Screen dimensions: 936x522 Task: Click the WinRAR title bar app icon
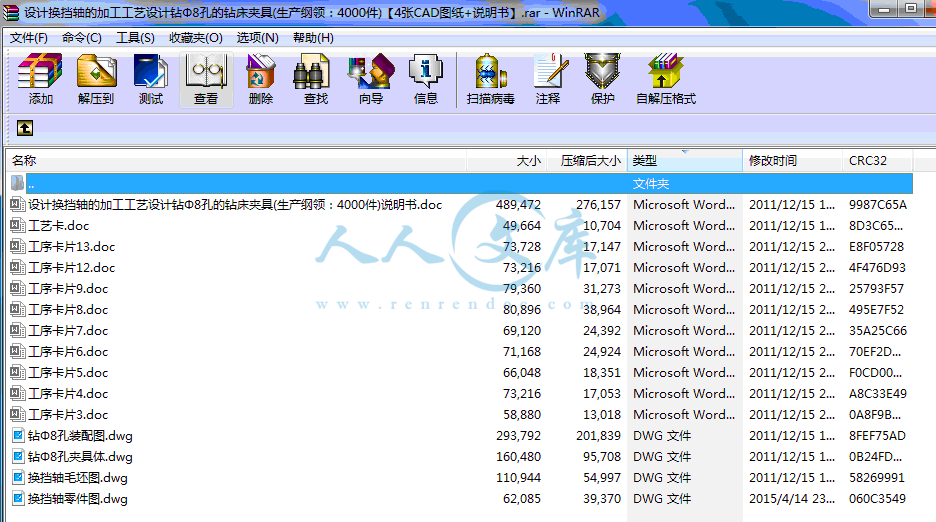tap(10, 12)
